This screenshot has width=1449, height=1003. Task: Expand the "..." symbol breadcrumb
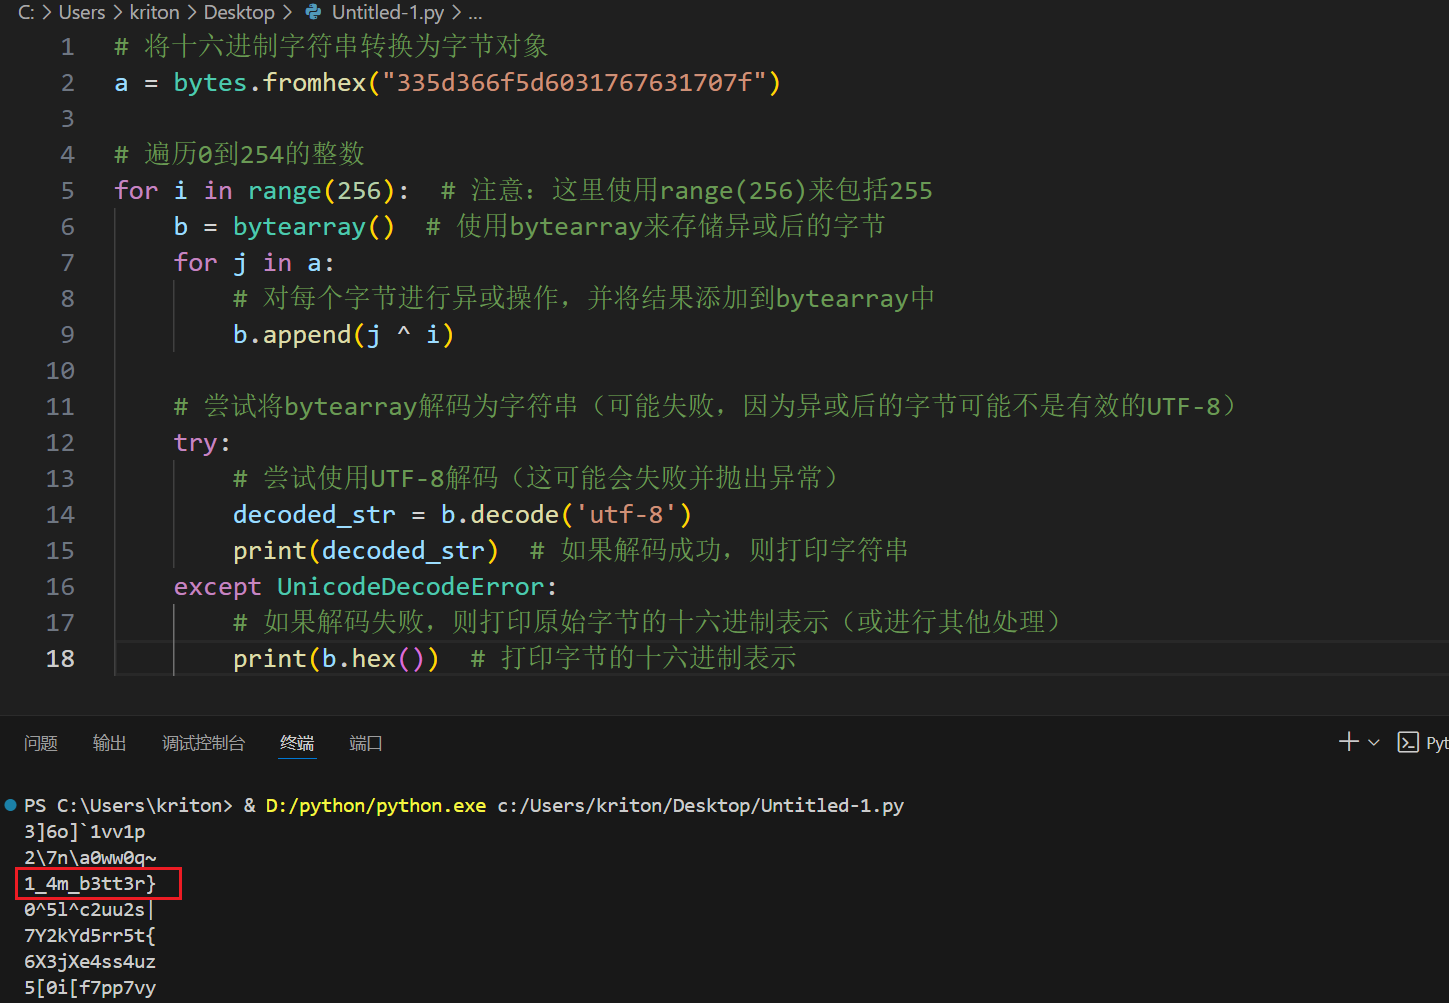[x=475, y=13]
